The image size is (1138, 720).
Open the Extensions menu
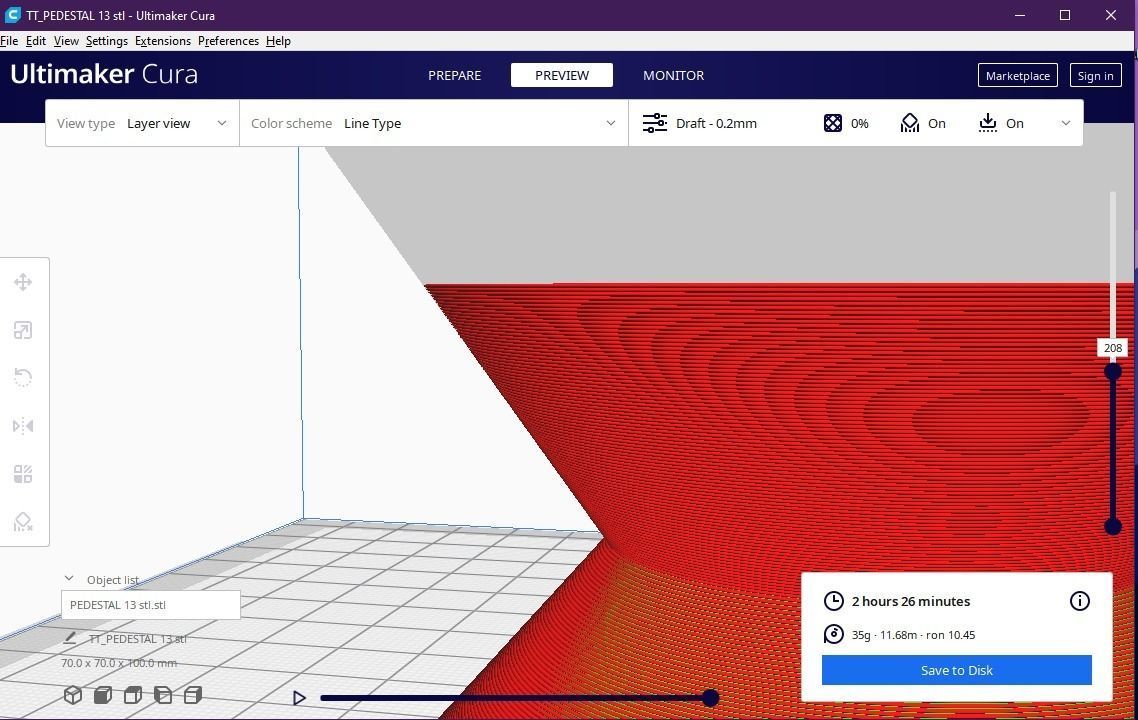[163, 41]
